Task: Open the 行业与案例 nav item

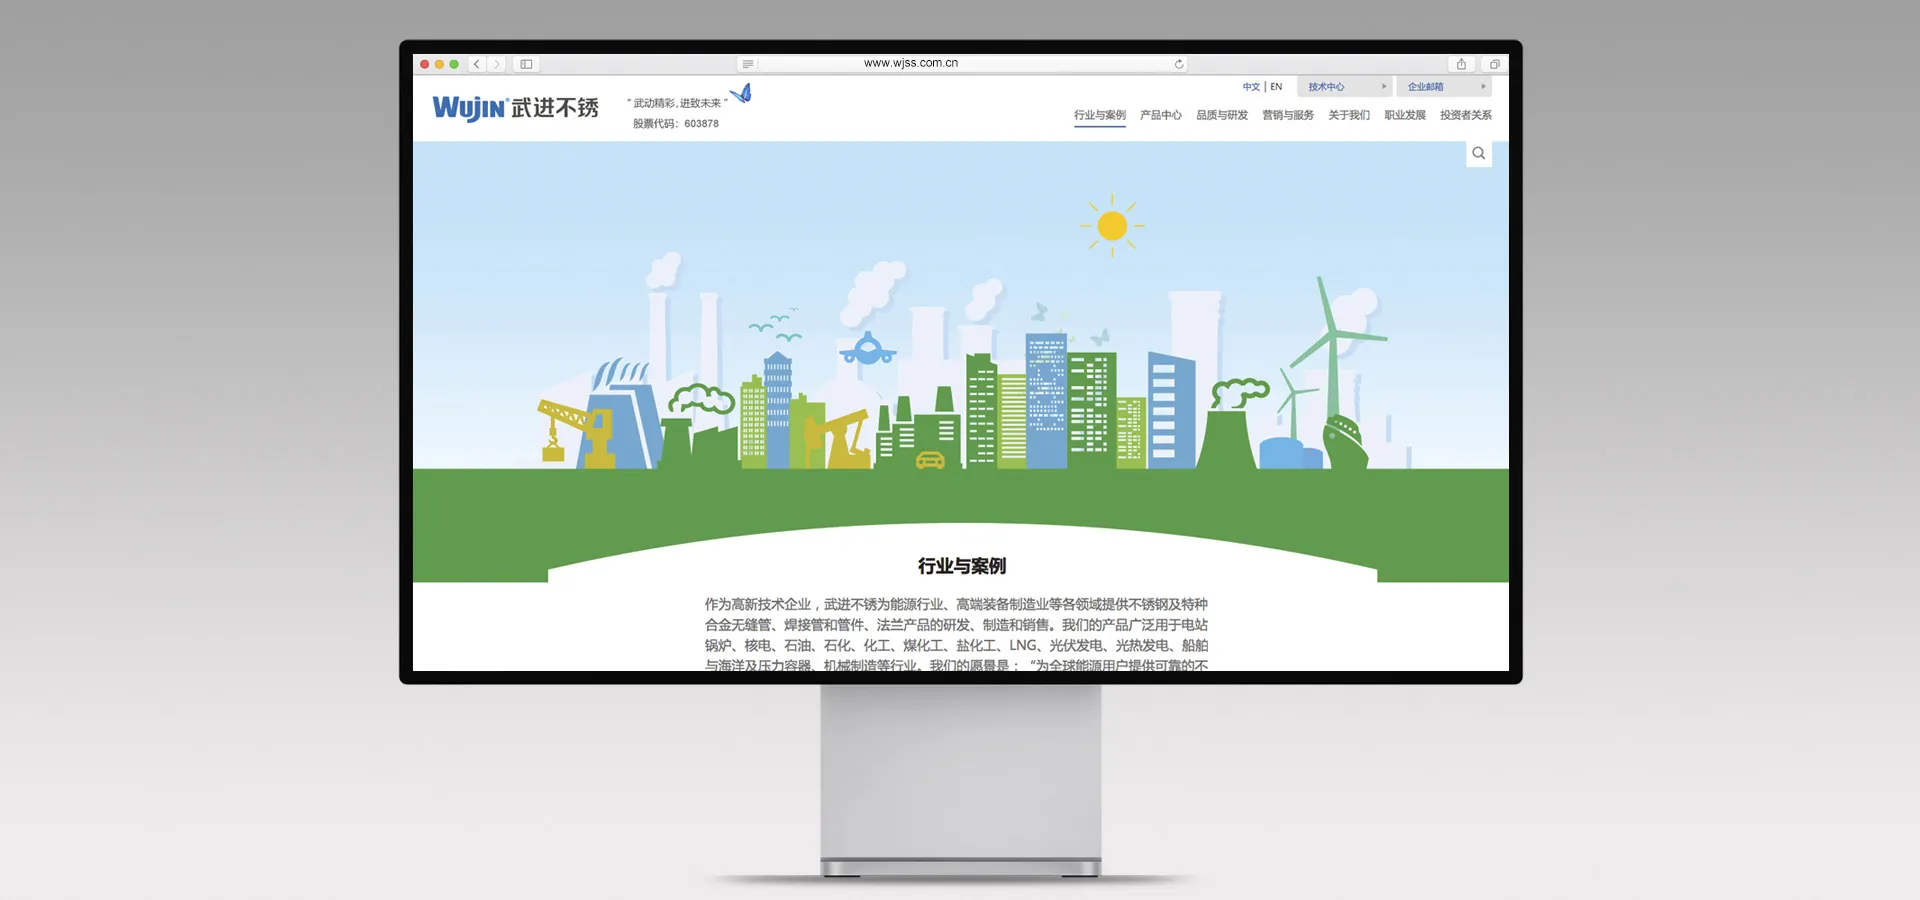Action: pos(1100,115)
